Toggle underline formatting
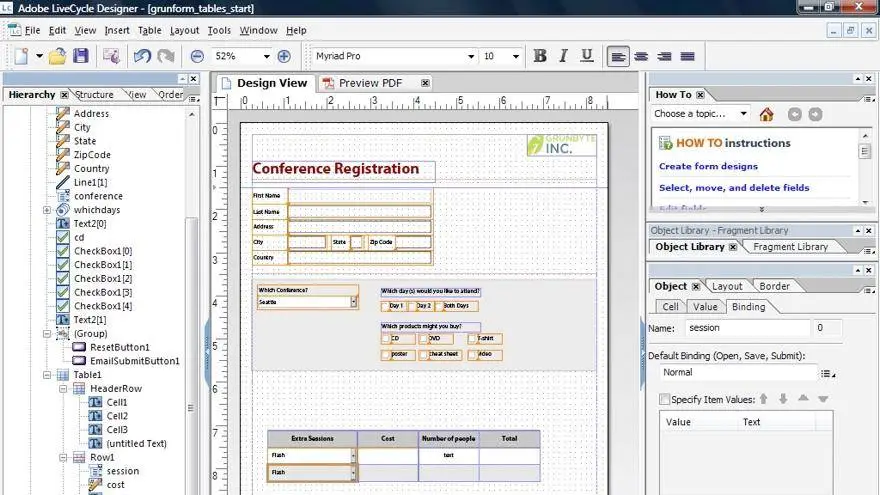 587,56
